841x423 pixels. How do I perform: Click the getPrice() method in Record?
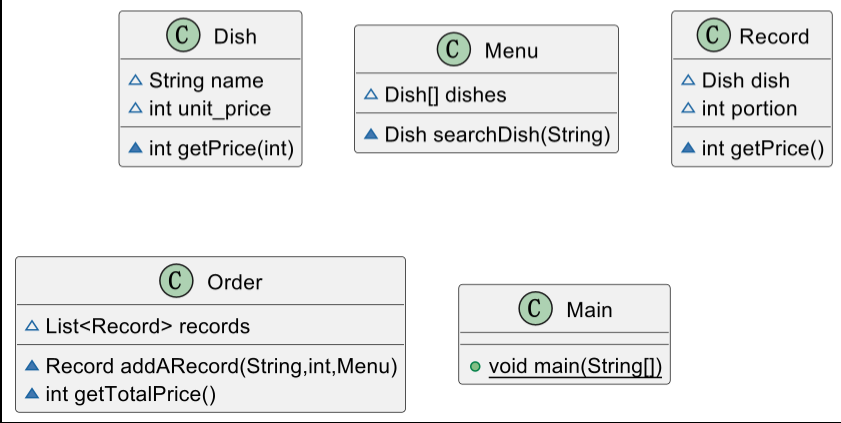[x=762, y=149]
